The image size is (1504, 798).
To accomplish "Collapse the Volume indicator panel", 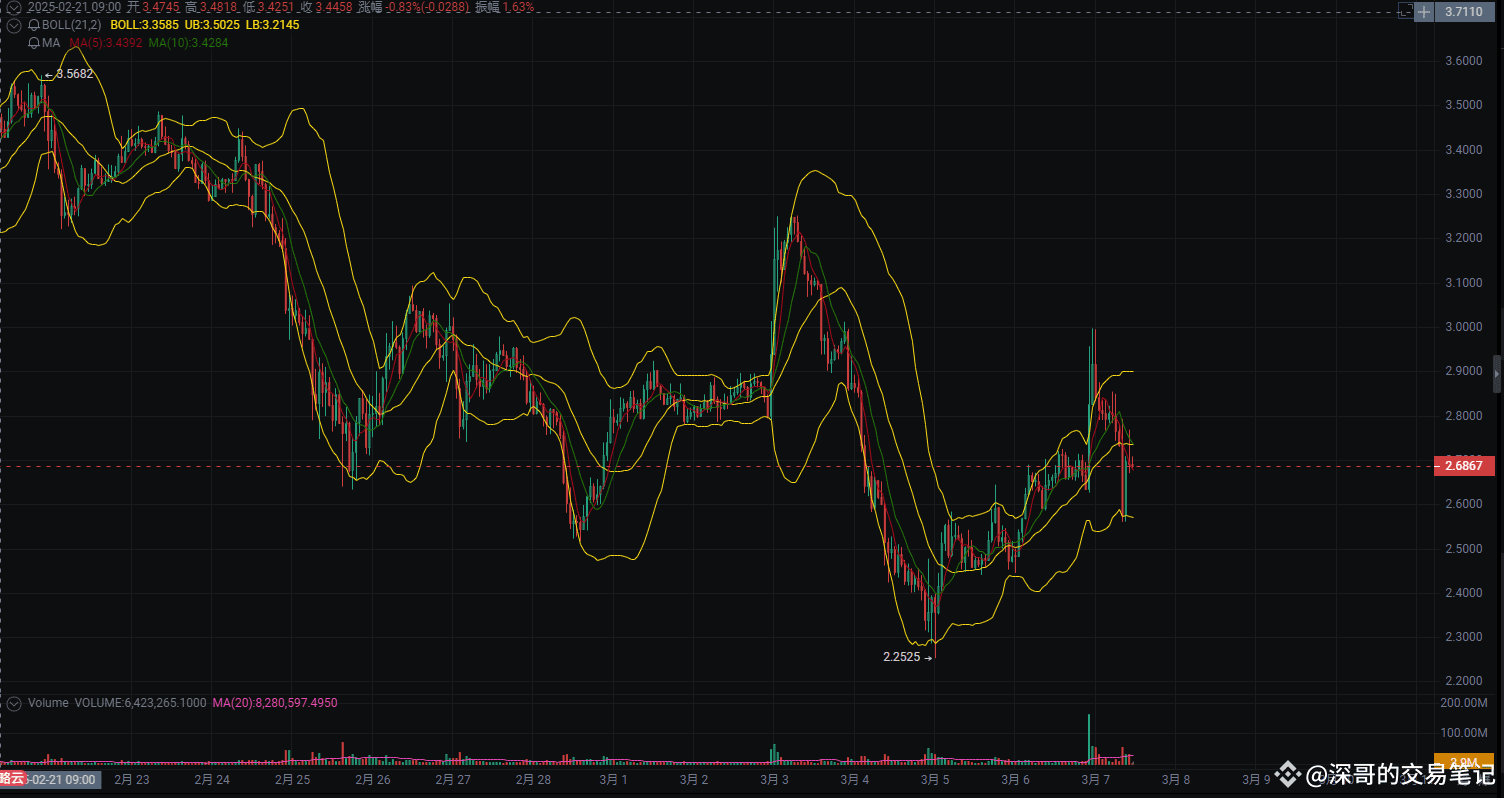I will point(12,703).
